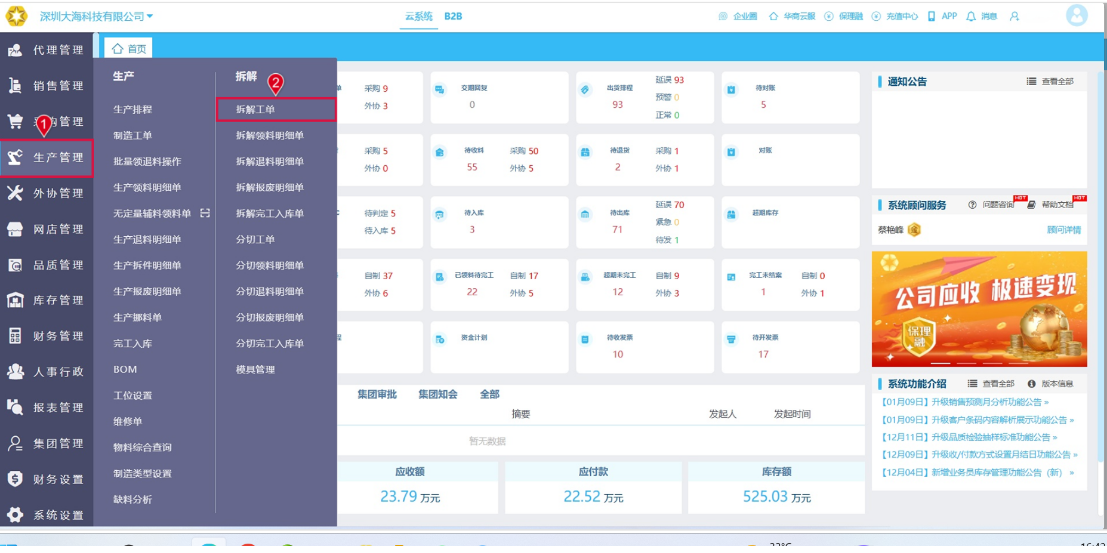Click the 财务管理 calculator icon
The image size is (1107, 553).
click(15, 336)
